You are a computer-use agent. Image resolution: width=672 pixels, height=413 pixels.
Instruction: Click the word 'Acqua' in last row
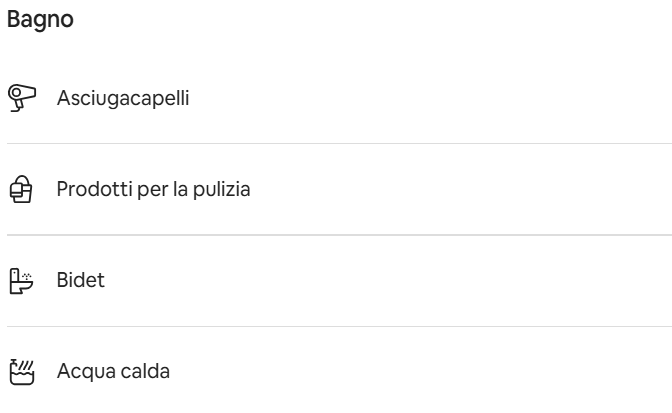pyautogui.click(x=84, y=372)
